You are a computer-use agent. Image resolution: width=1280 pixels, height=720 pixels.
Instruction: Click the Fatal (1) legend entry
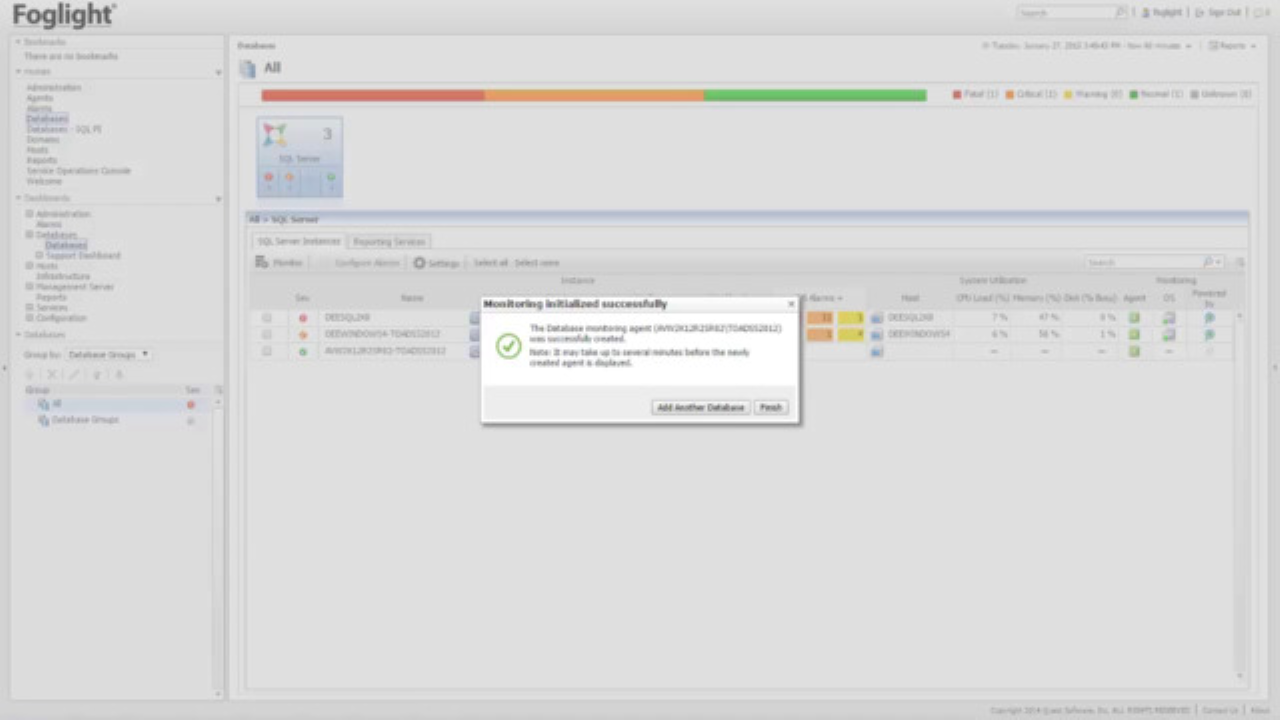tap(975, 94)
